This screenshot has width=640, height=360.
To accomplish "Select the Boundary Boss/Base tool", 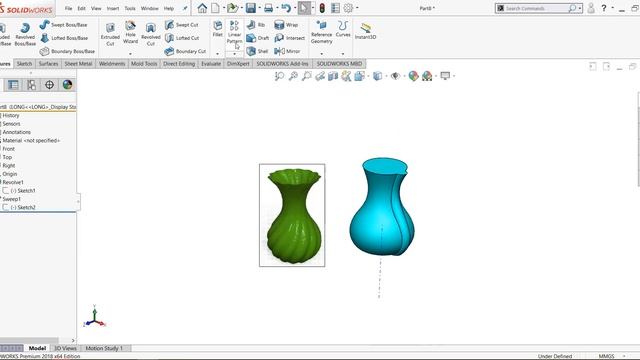I will 67,51.
